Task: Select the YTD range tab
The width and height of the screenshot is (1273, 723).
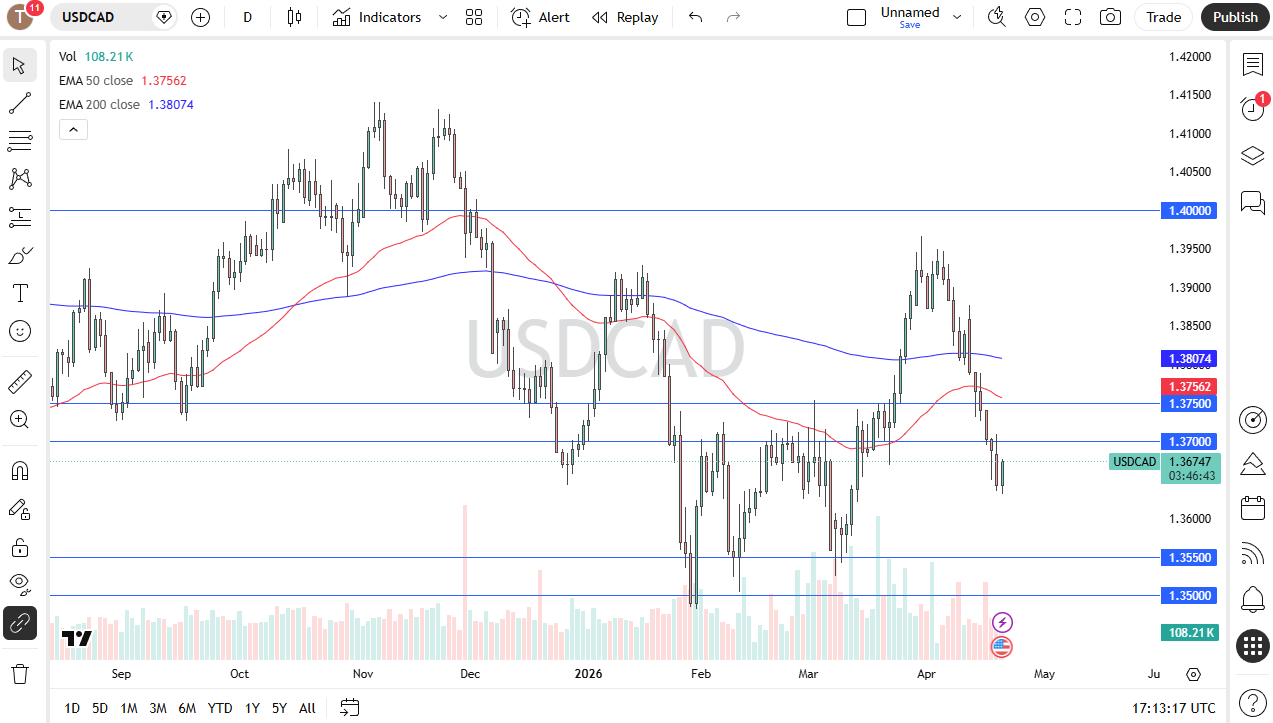Action: click(x=219, y=708)
